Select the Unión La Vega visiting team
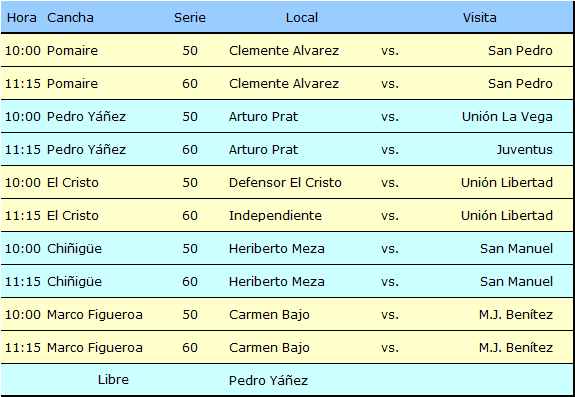 tap(507, 117)
